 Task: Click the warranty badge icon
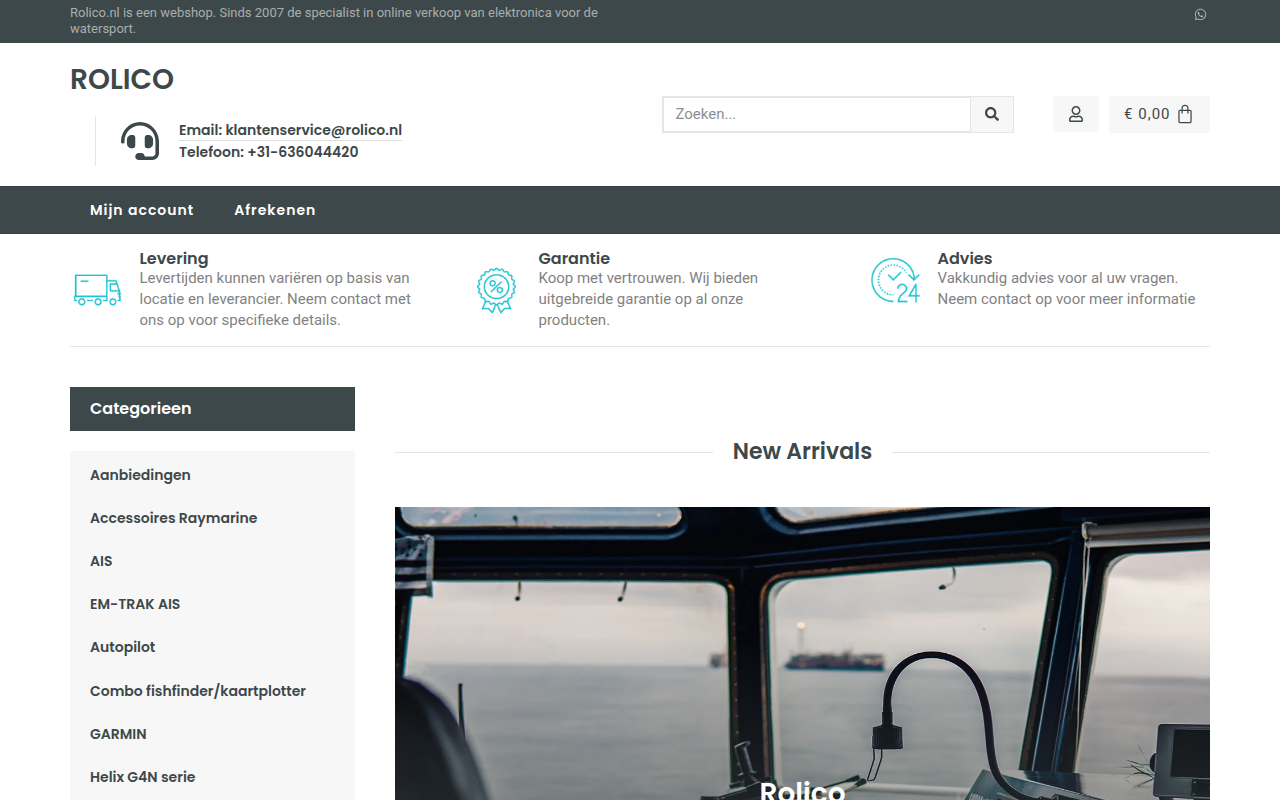pos(496,290)
